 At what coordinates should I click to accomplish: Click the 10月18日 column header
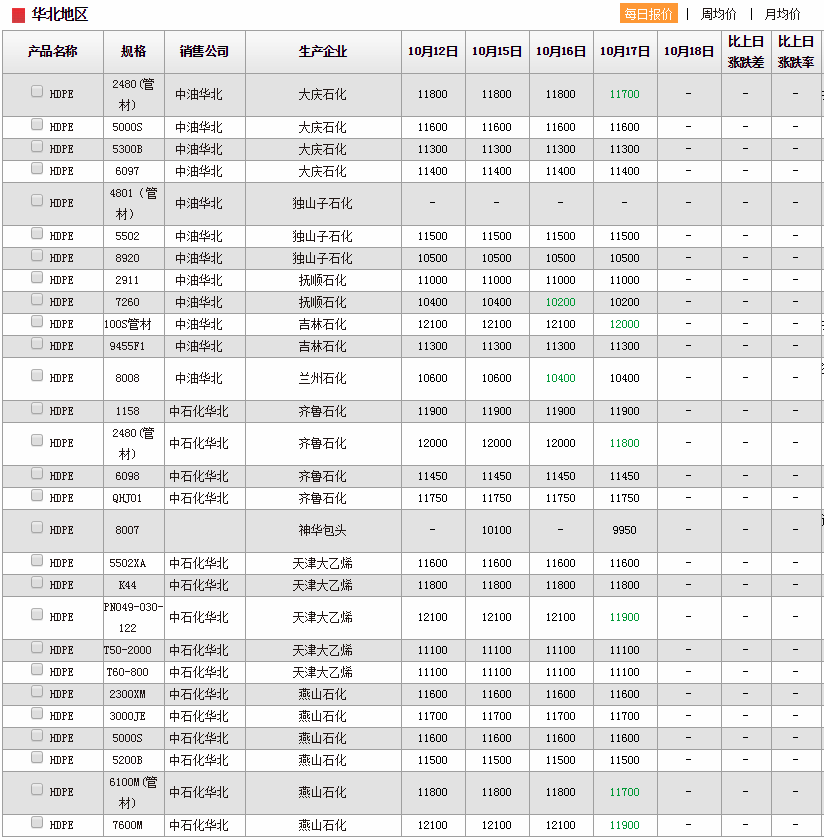tap(689, 51)
